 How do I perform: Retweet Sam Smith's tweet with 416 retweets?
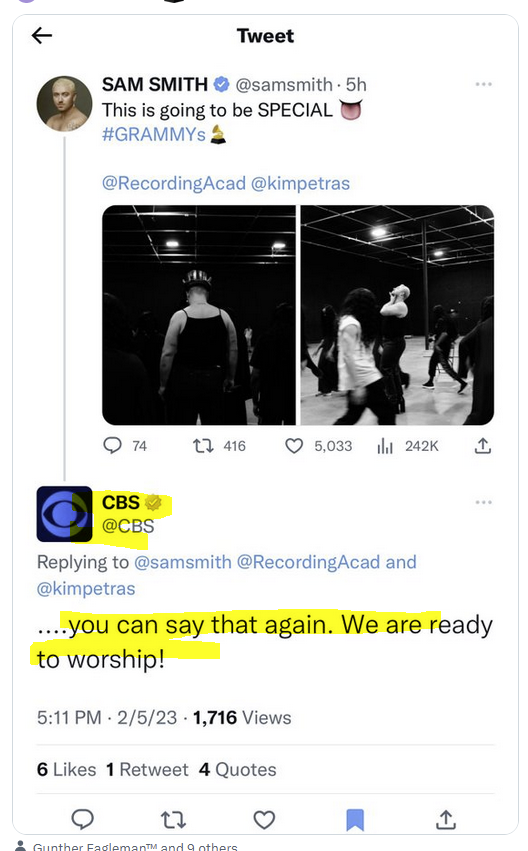[x=203, y=446]
